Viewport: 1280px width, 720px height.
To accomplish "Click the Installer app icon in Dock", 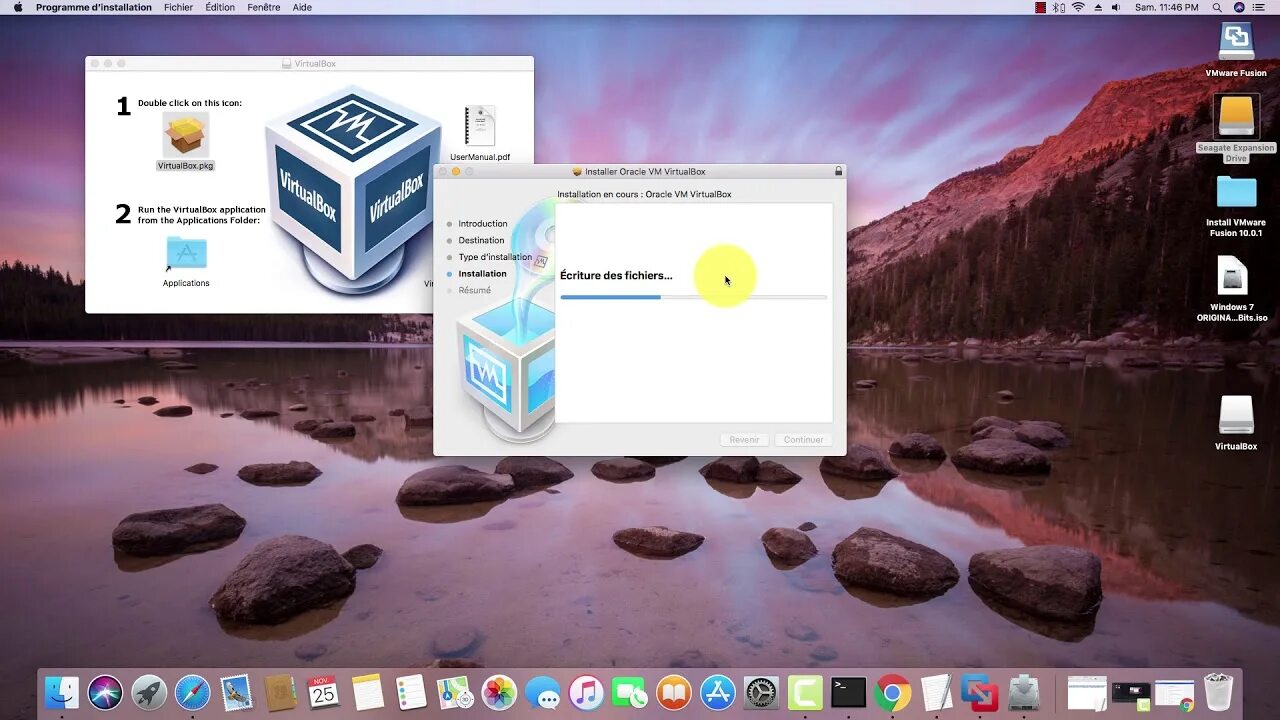I will point(1024,692).
